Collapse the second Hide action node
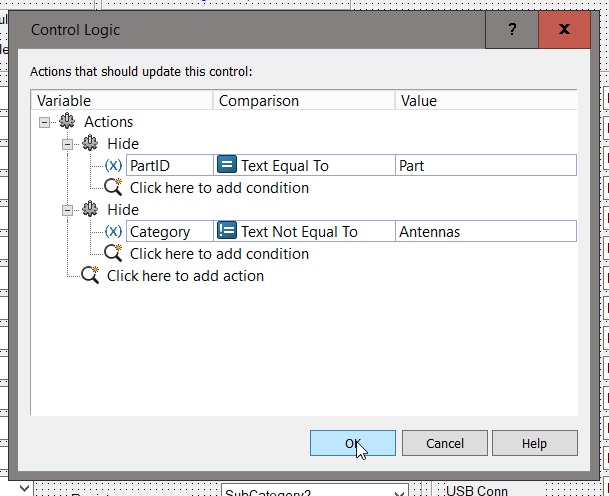This screenshot has height=496, width=609. coord(67,211)
